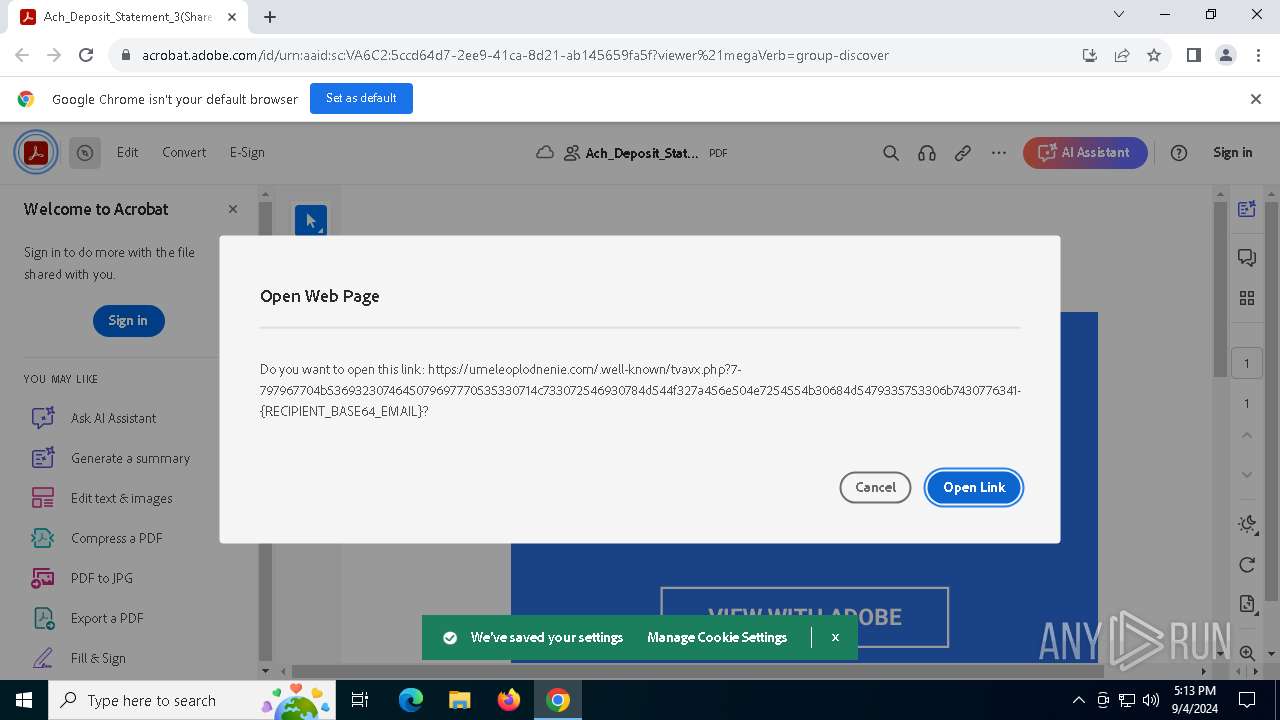Click the Open Link button
1280x720 pixels.
(973, 487)
